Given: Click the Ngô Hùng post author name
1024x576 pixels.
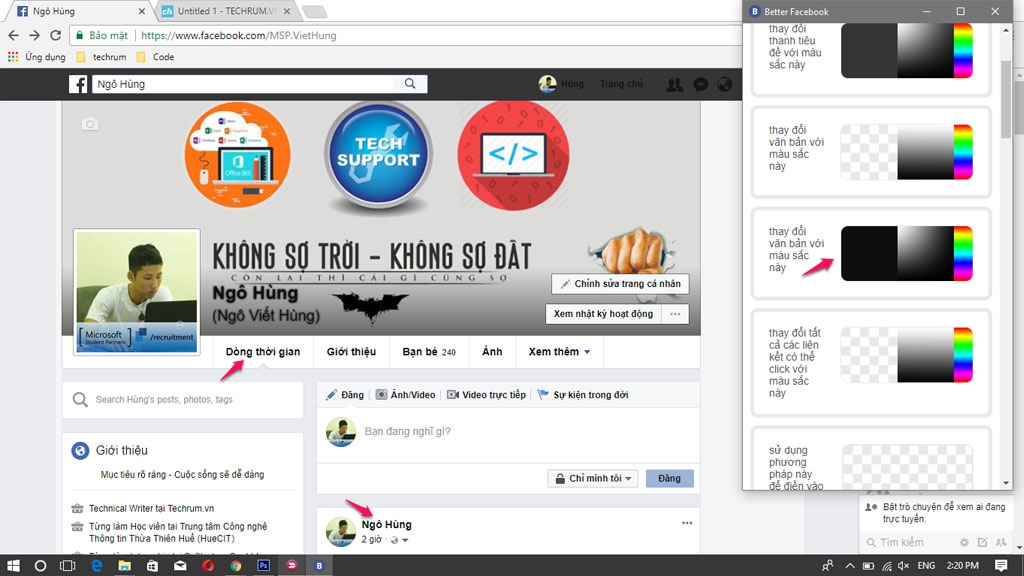Looking at the screenshot, I should point(387,524).
